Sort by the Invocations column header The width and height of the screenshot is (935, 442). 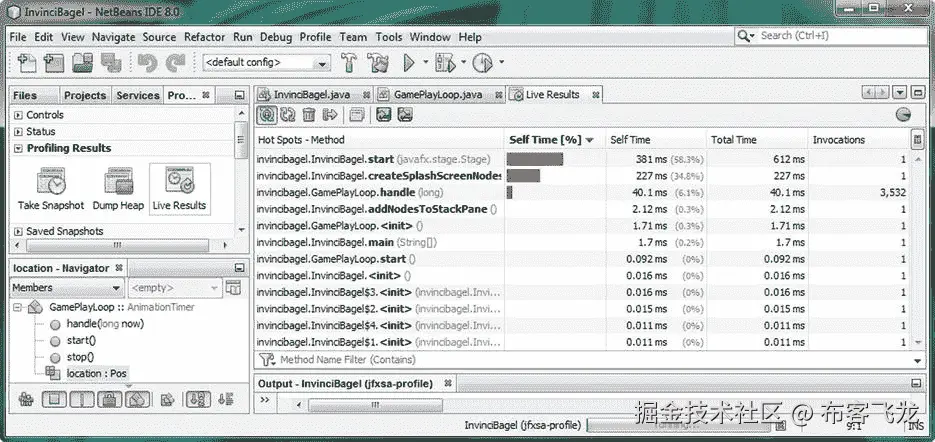(x=859, y=140)
